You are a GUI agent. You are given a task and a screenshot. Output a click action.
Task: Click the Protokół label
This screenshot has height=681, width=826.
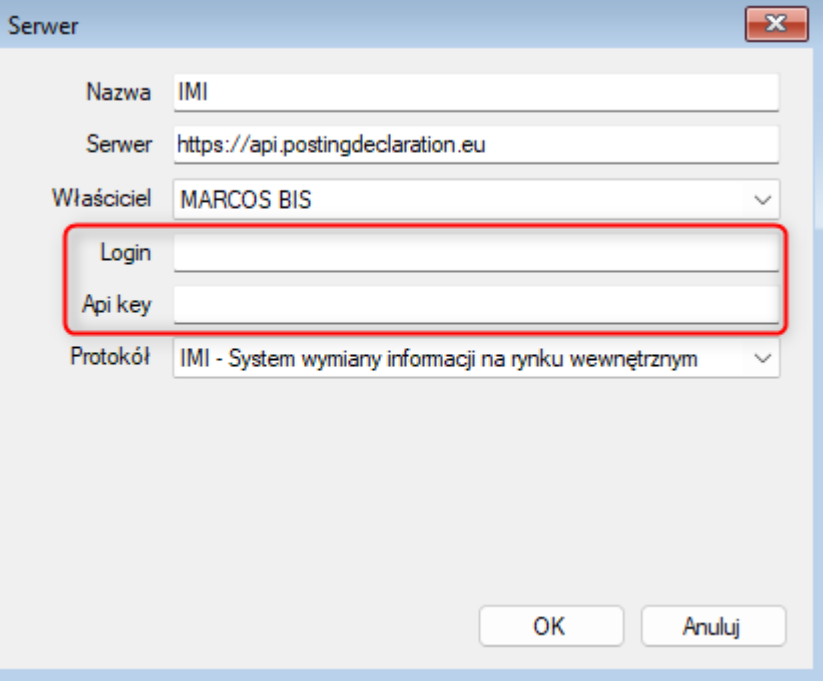point(111,357)
